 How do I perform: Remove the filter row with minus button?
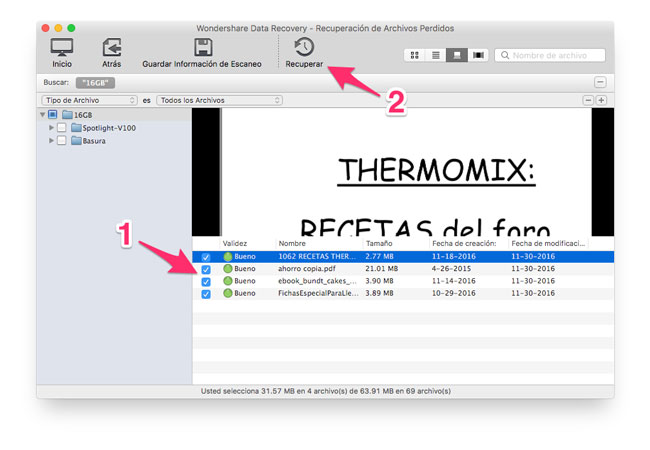pyautogui.click(x=589, y=100)
